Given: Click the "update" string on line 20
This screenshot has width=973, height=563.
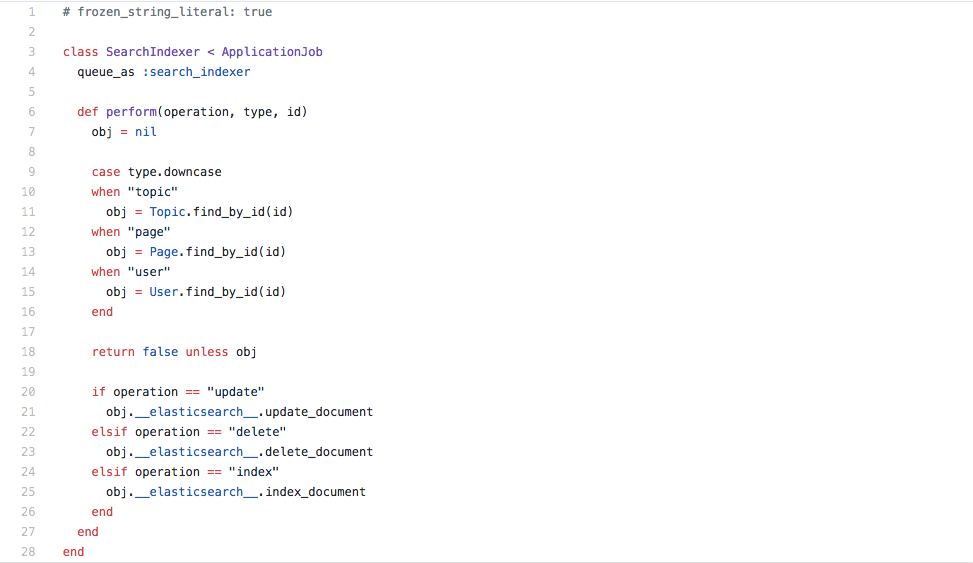Looking at the screenshot, I should click(236, 392).
